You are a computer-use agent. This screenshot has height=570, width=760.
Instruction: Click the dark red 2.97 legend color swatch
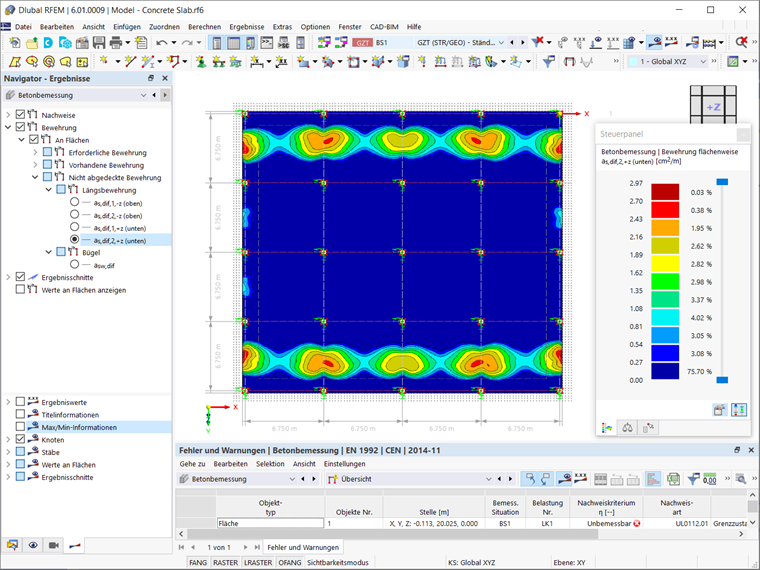click(664, 192)
